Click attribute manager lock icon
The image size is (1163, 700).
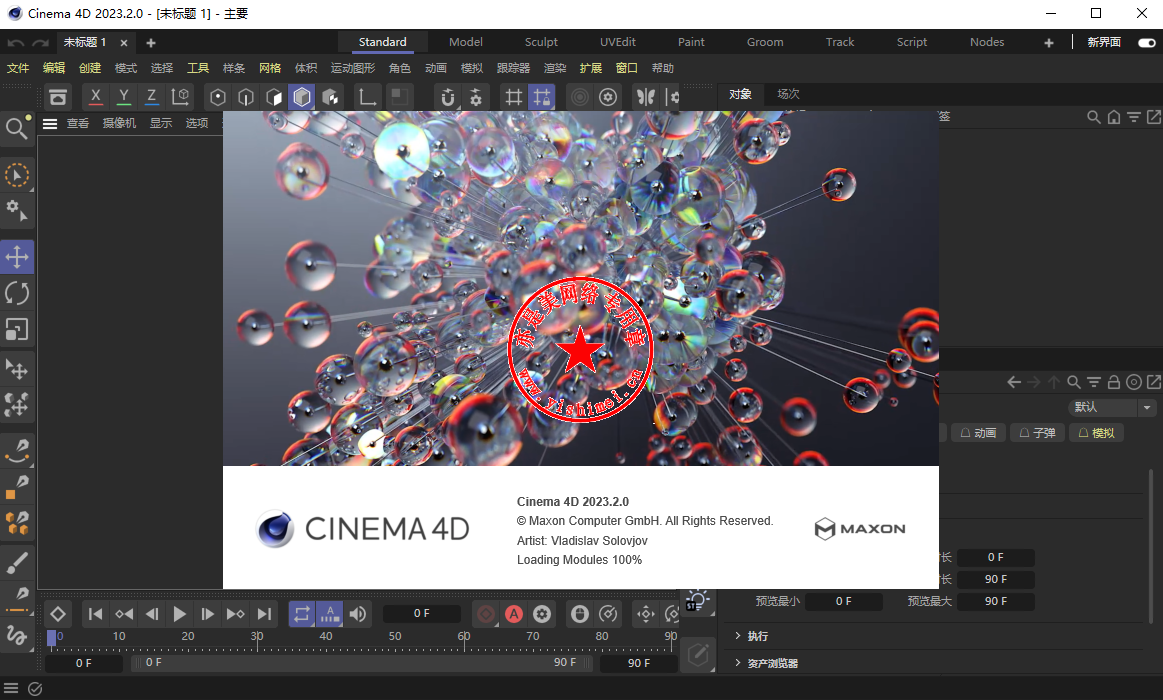click(x=1114, y=383)
